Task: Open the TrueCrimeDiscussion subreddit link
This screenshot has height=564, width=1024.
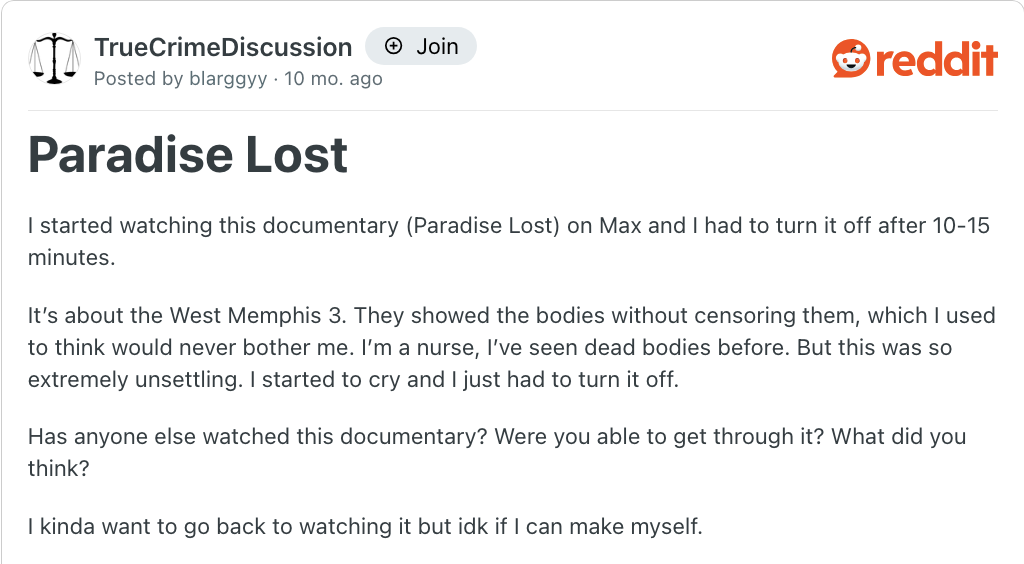Action: (223, 47)
